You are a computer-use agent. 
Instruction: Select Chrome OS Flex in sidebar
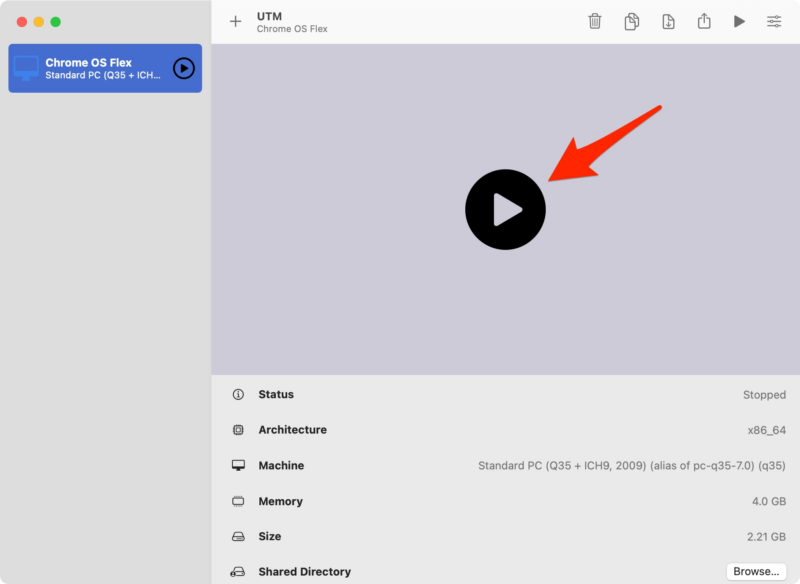click(x=105, y=68)
